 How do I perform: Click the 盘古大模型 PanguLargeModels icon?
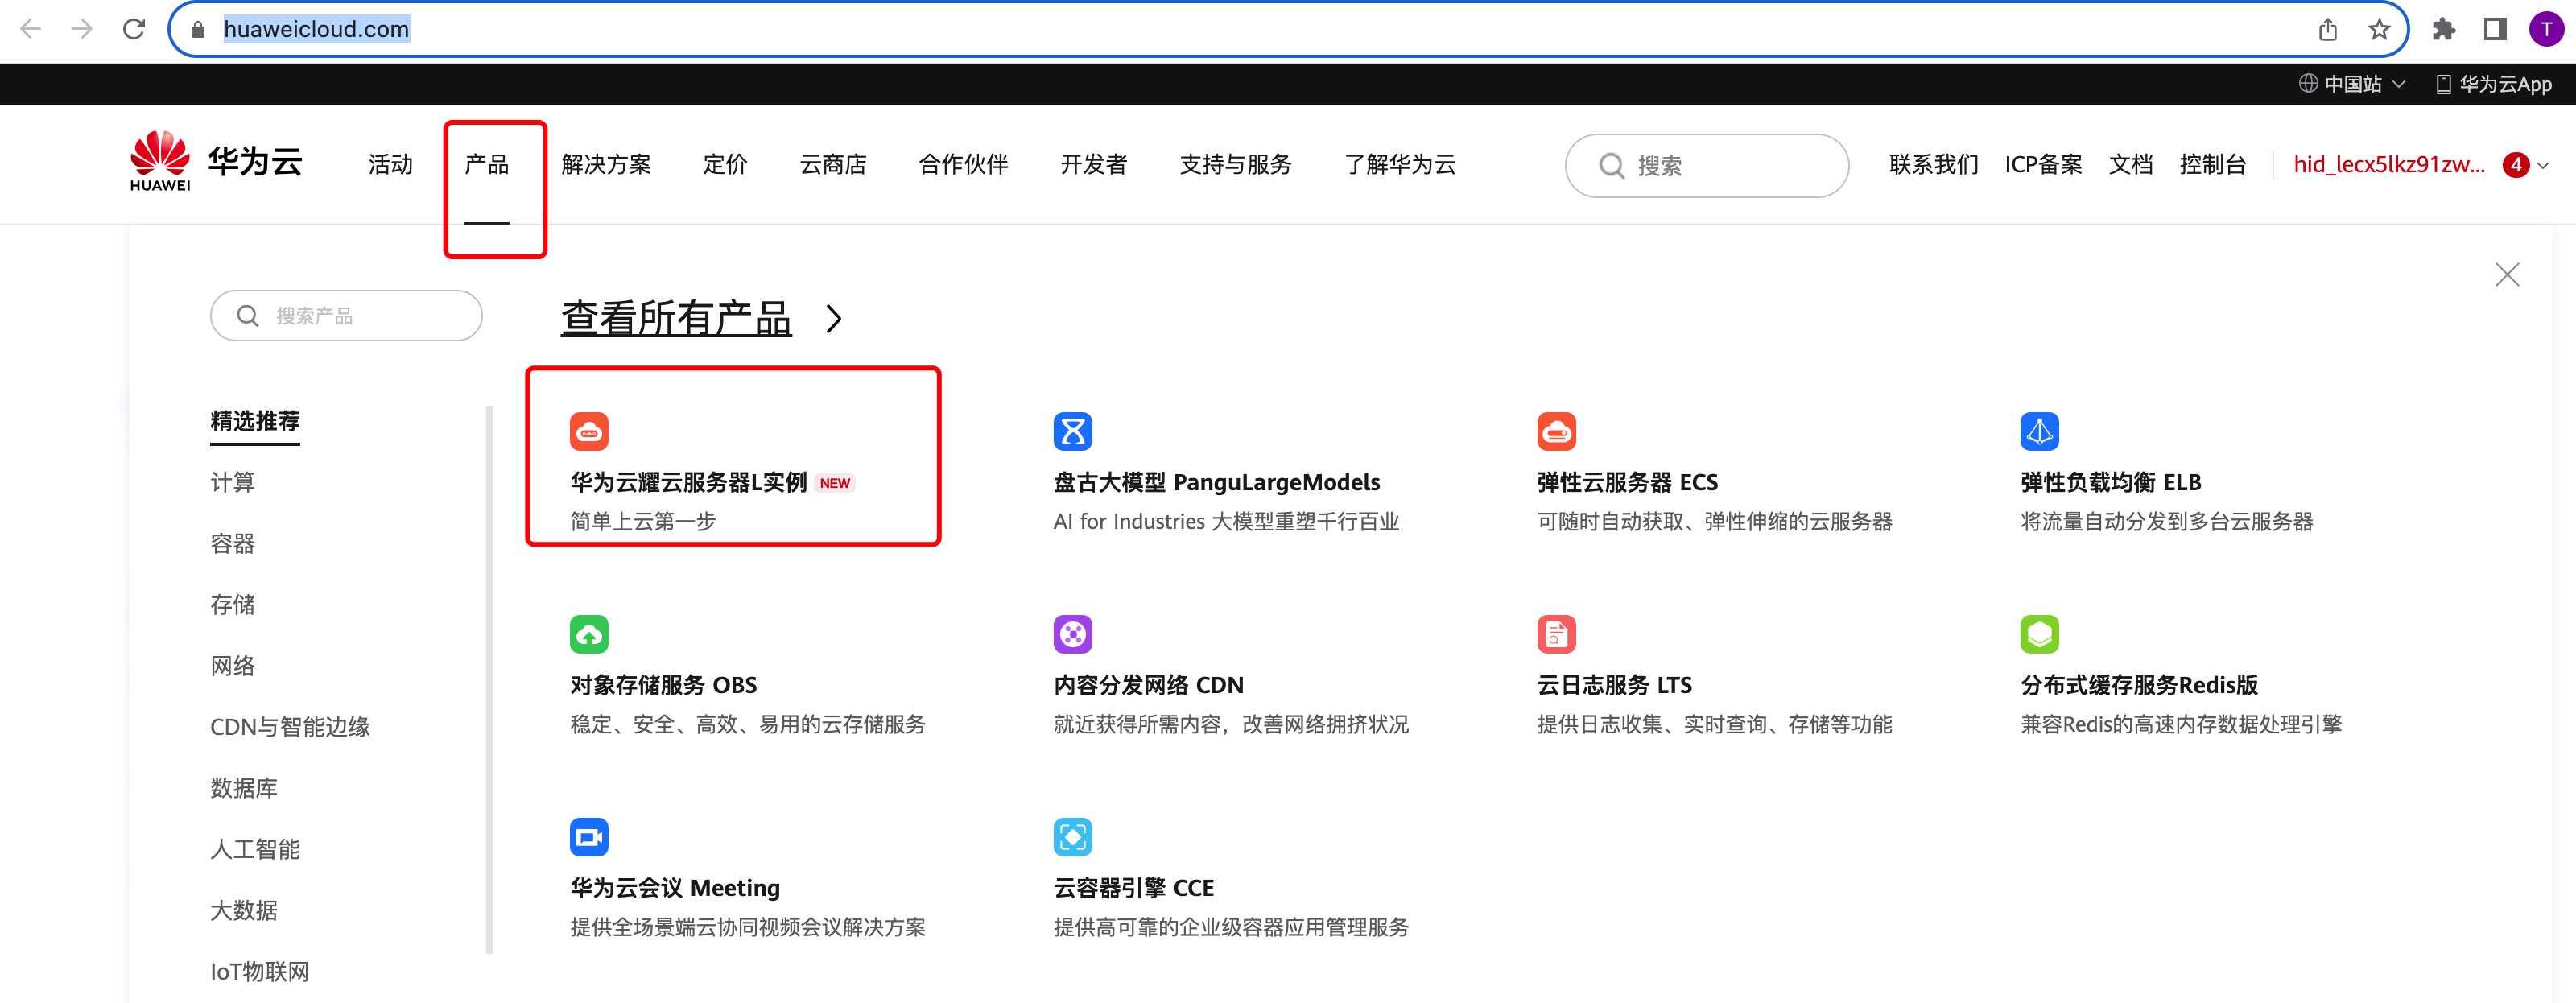pyautogui.click(x=1072, y=432)
